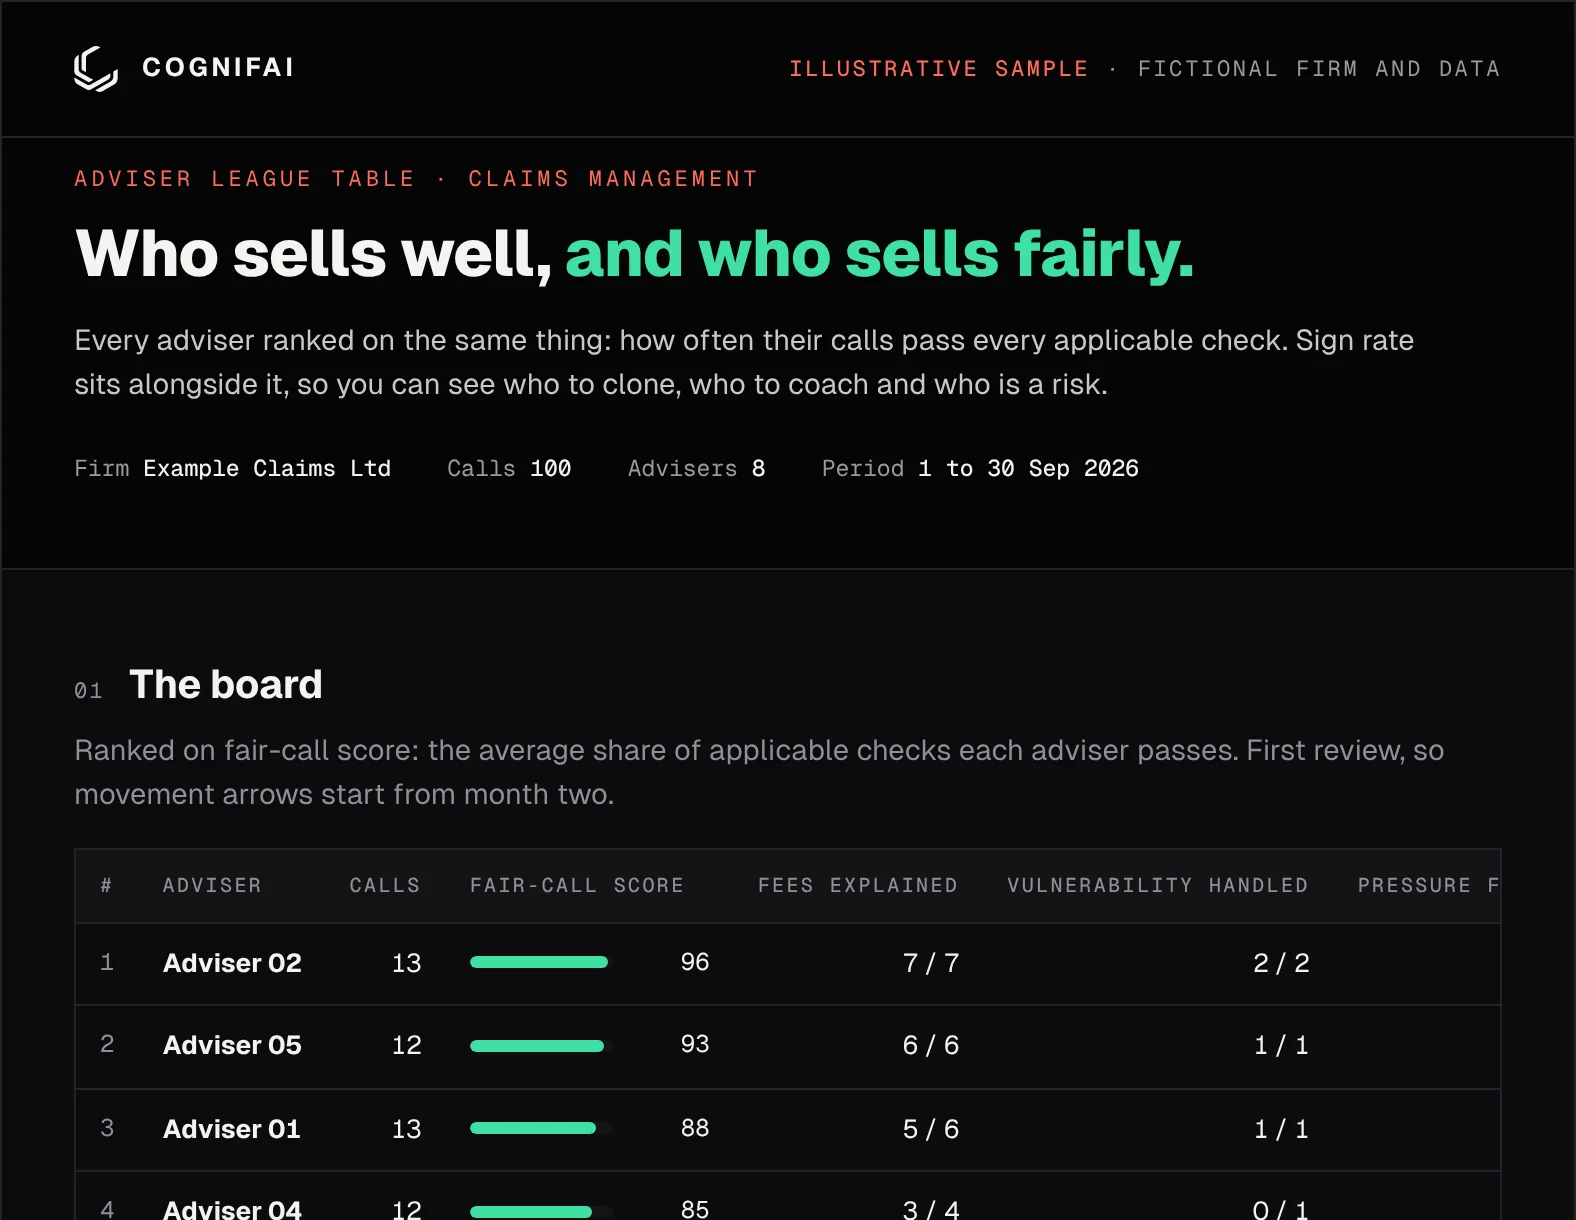Click the COGNIFAI wordmark

coord(218,67)
